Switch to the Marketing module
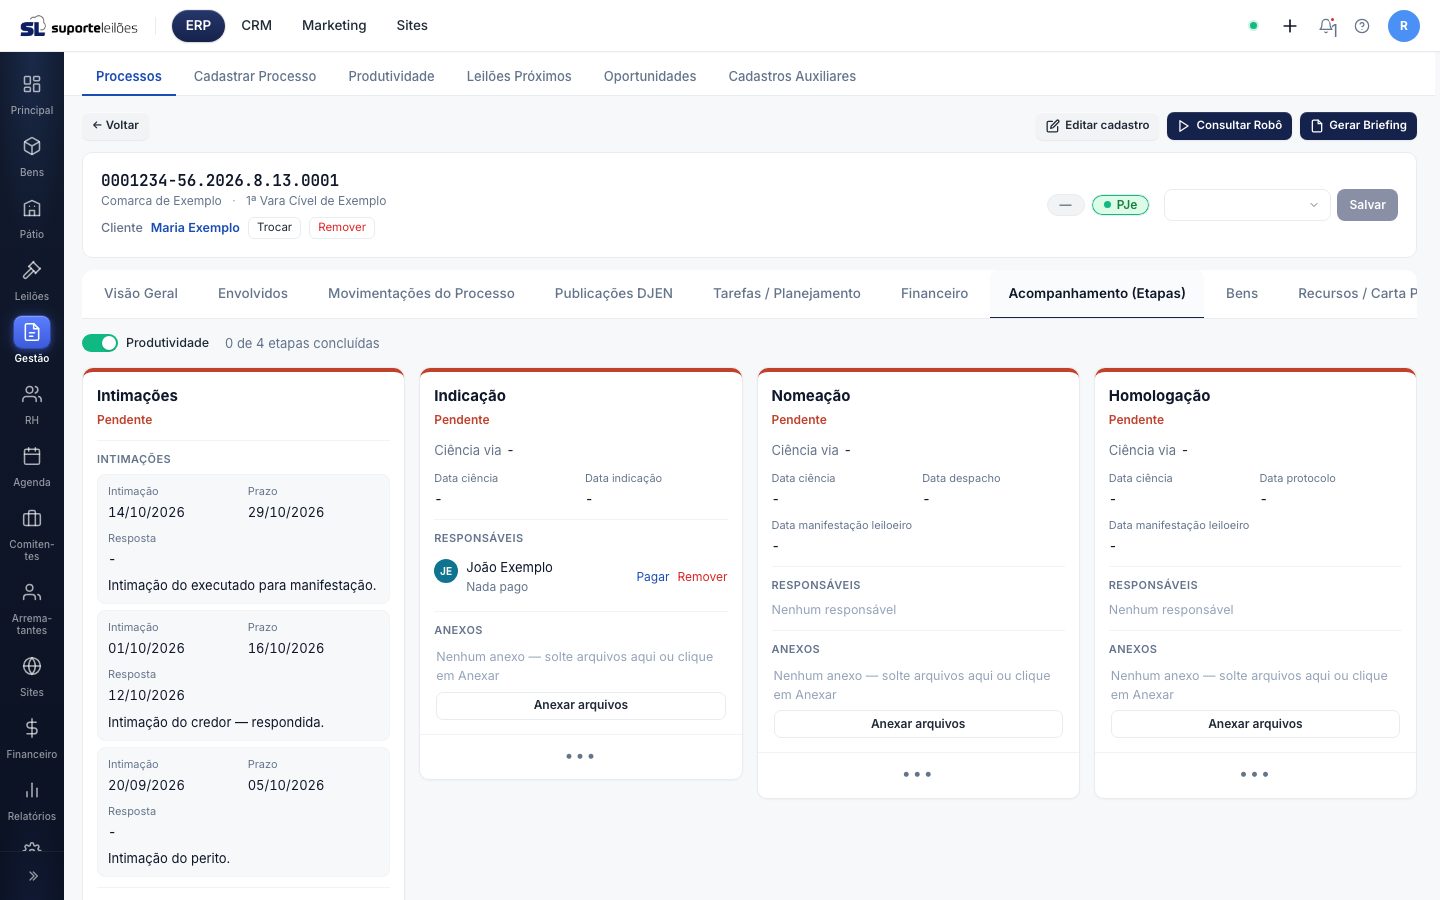The width and height of the screenshot is (1440, 900). pyautogui.click(x=334, y=26)
